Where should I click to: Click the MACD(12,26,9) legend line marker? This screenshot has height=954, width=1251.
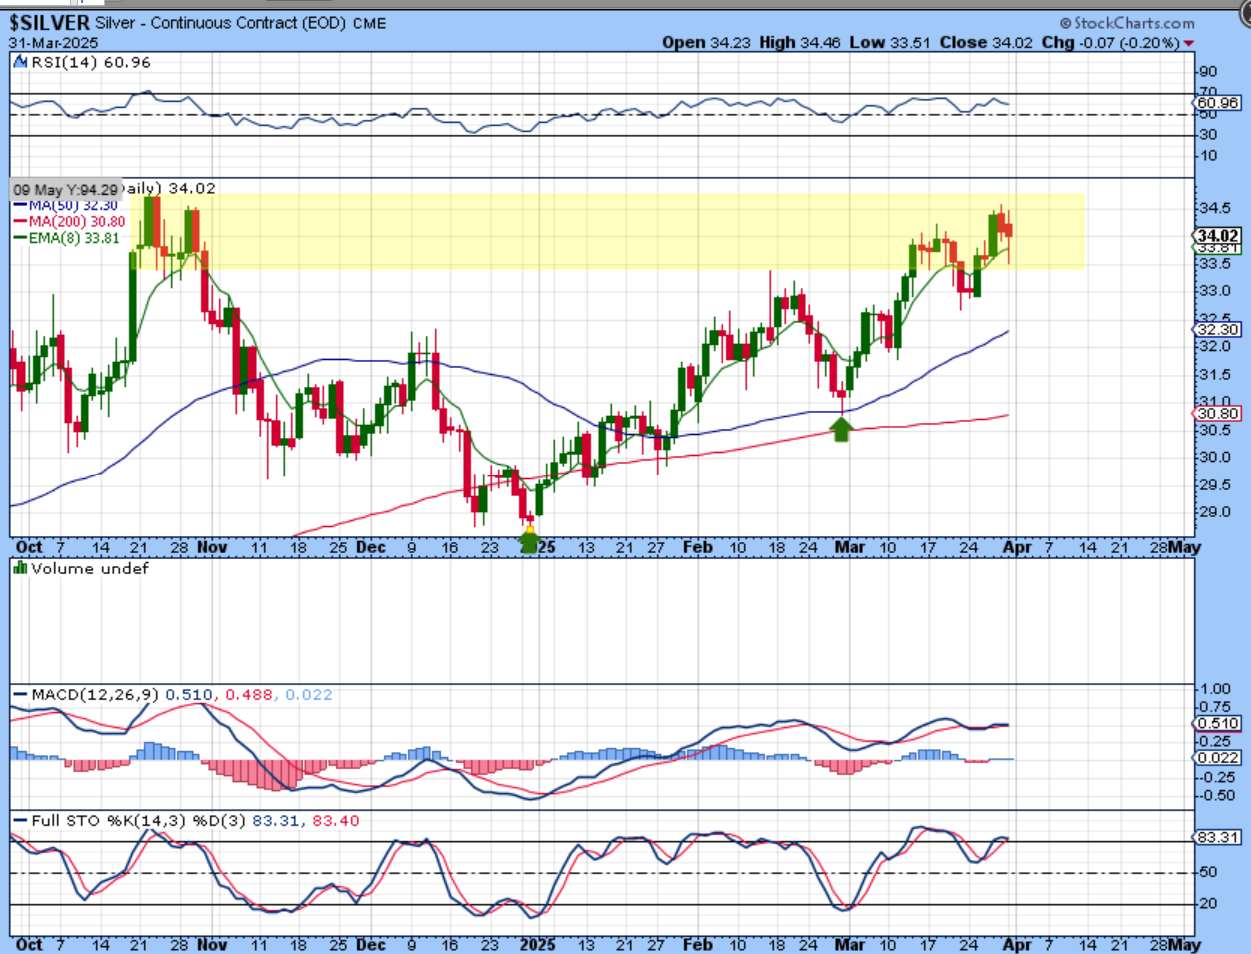20,694
